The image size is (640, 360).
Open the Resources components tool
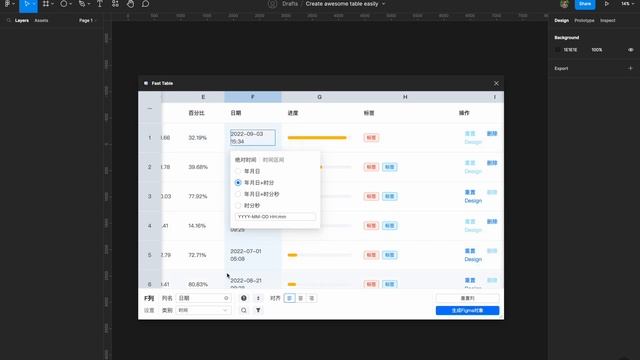[x=115, y=4]
